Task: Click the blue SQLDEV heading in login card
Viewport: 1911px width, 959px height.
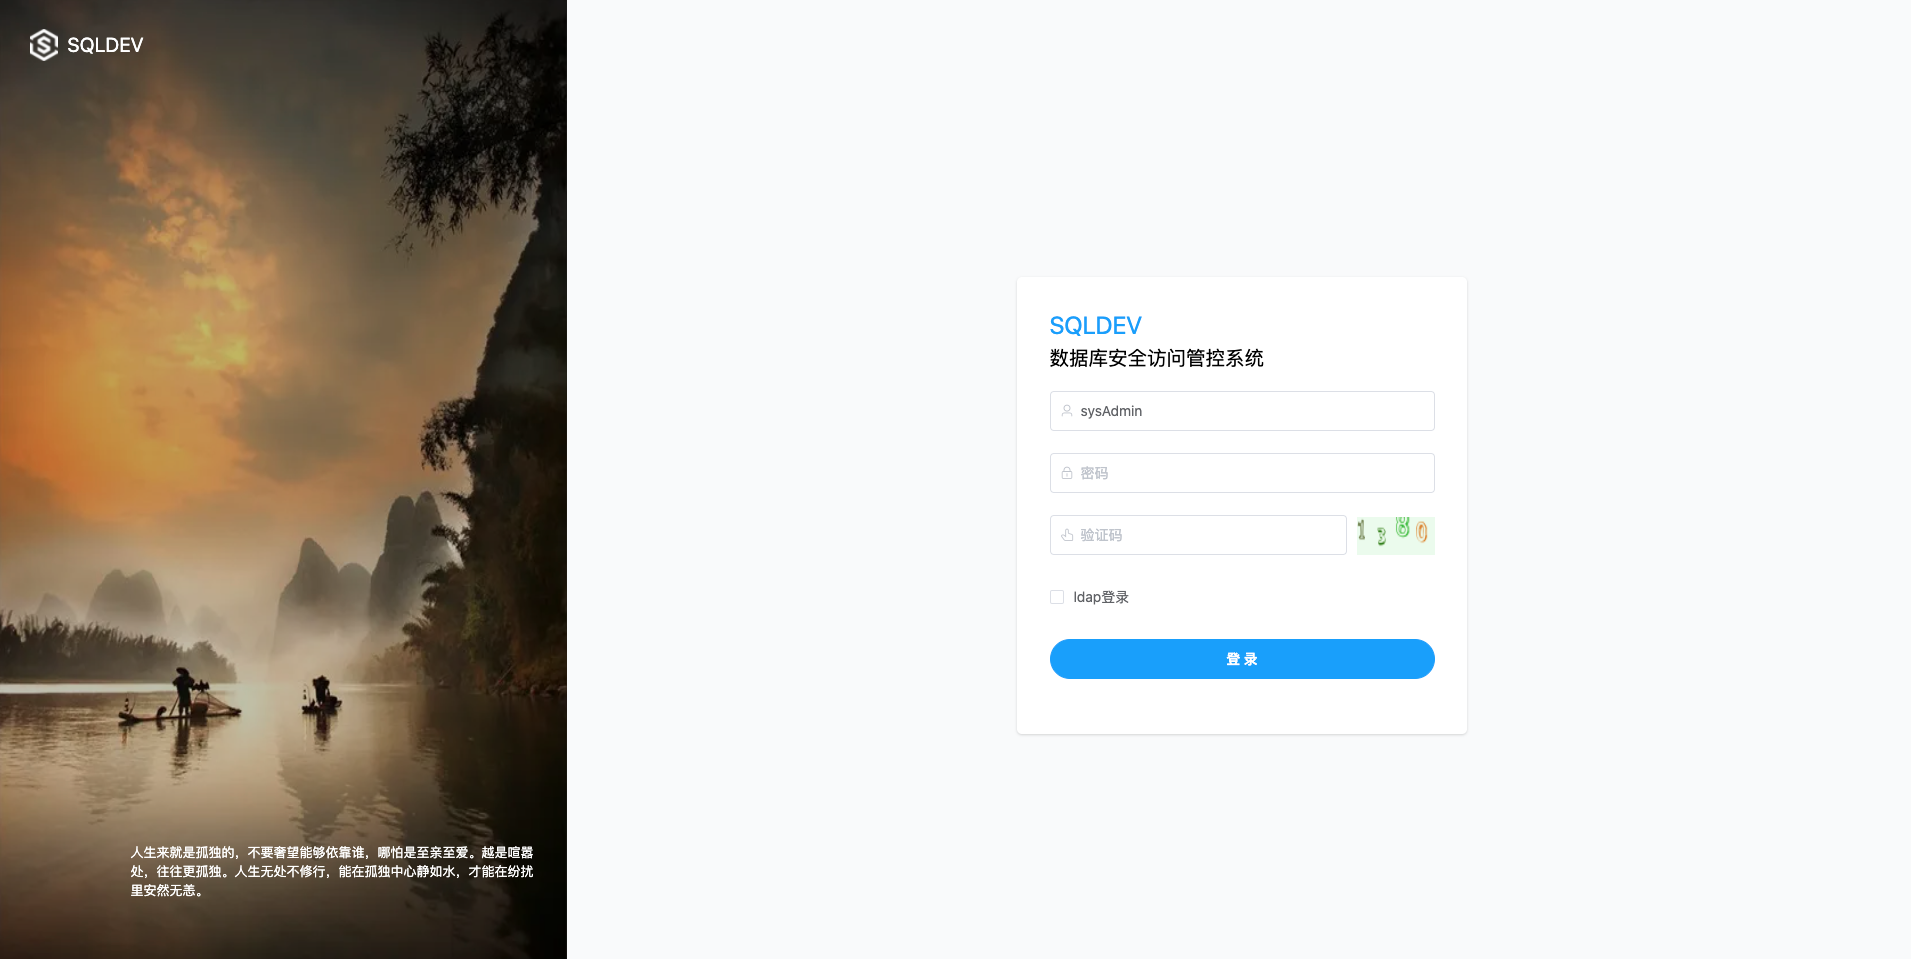Action: pyautogui.click(x=1095, y=326)
